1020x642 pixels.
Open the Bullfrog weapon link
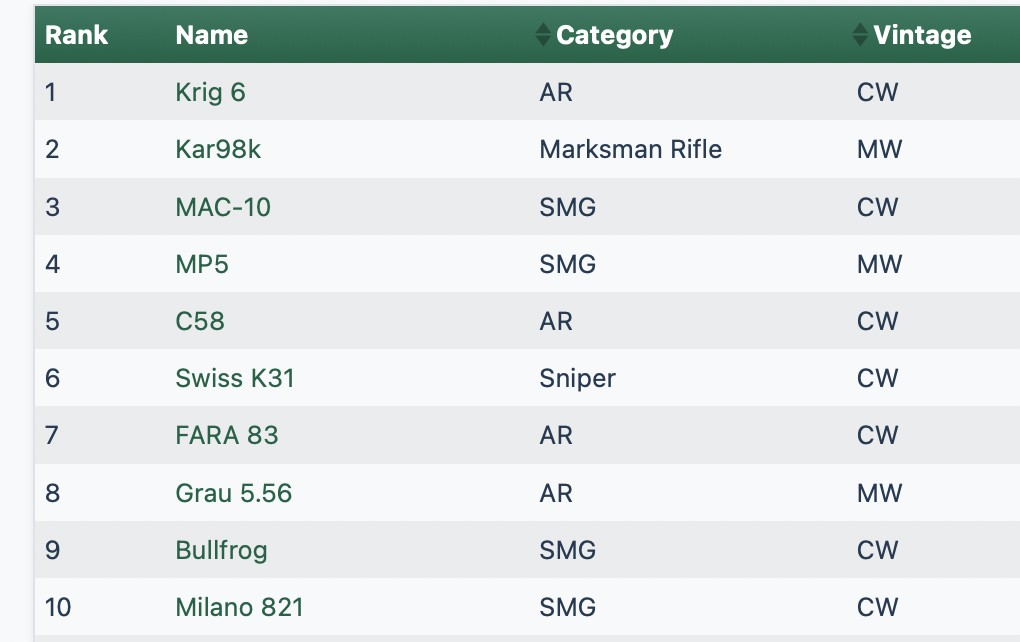coord(221,550)
